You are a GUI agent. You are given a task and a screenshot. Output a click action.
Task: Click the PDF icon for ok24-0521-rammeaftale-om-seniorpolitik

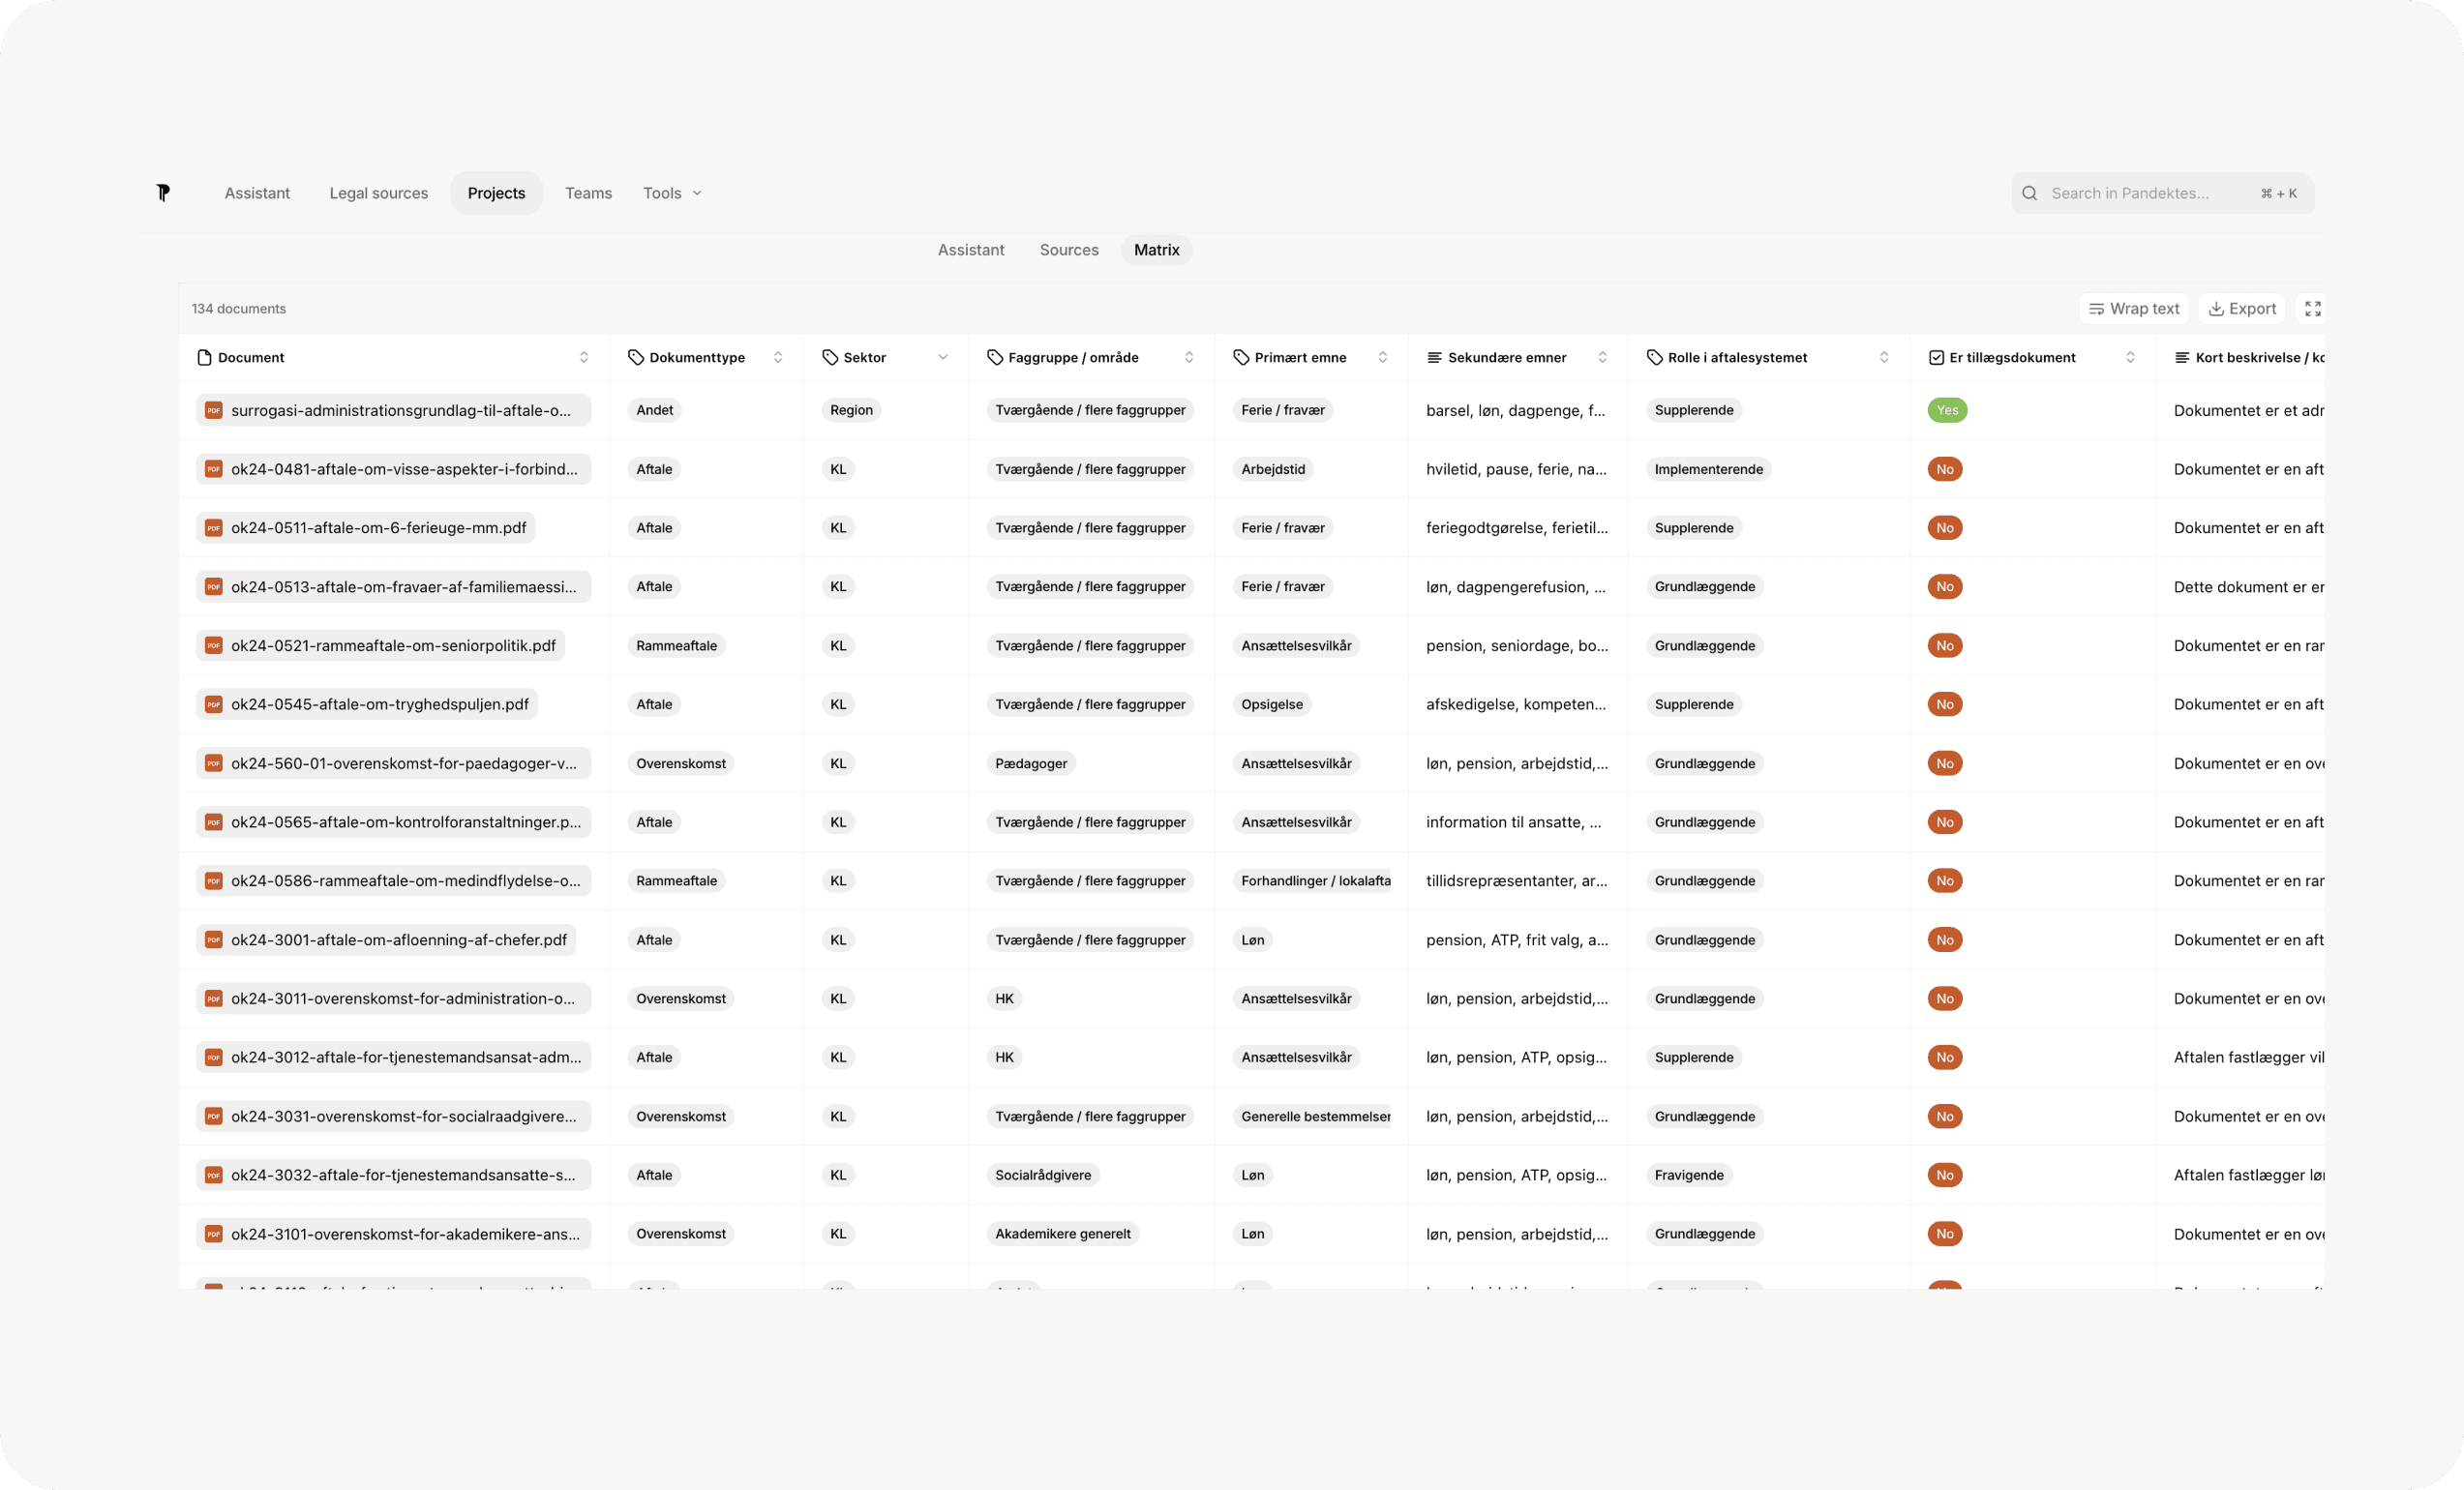point(213,646)
